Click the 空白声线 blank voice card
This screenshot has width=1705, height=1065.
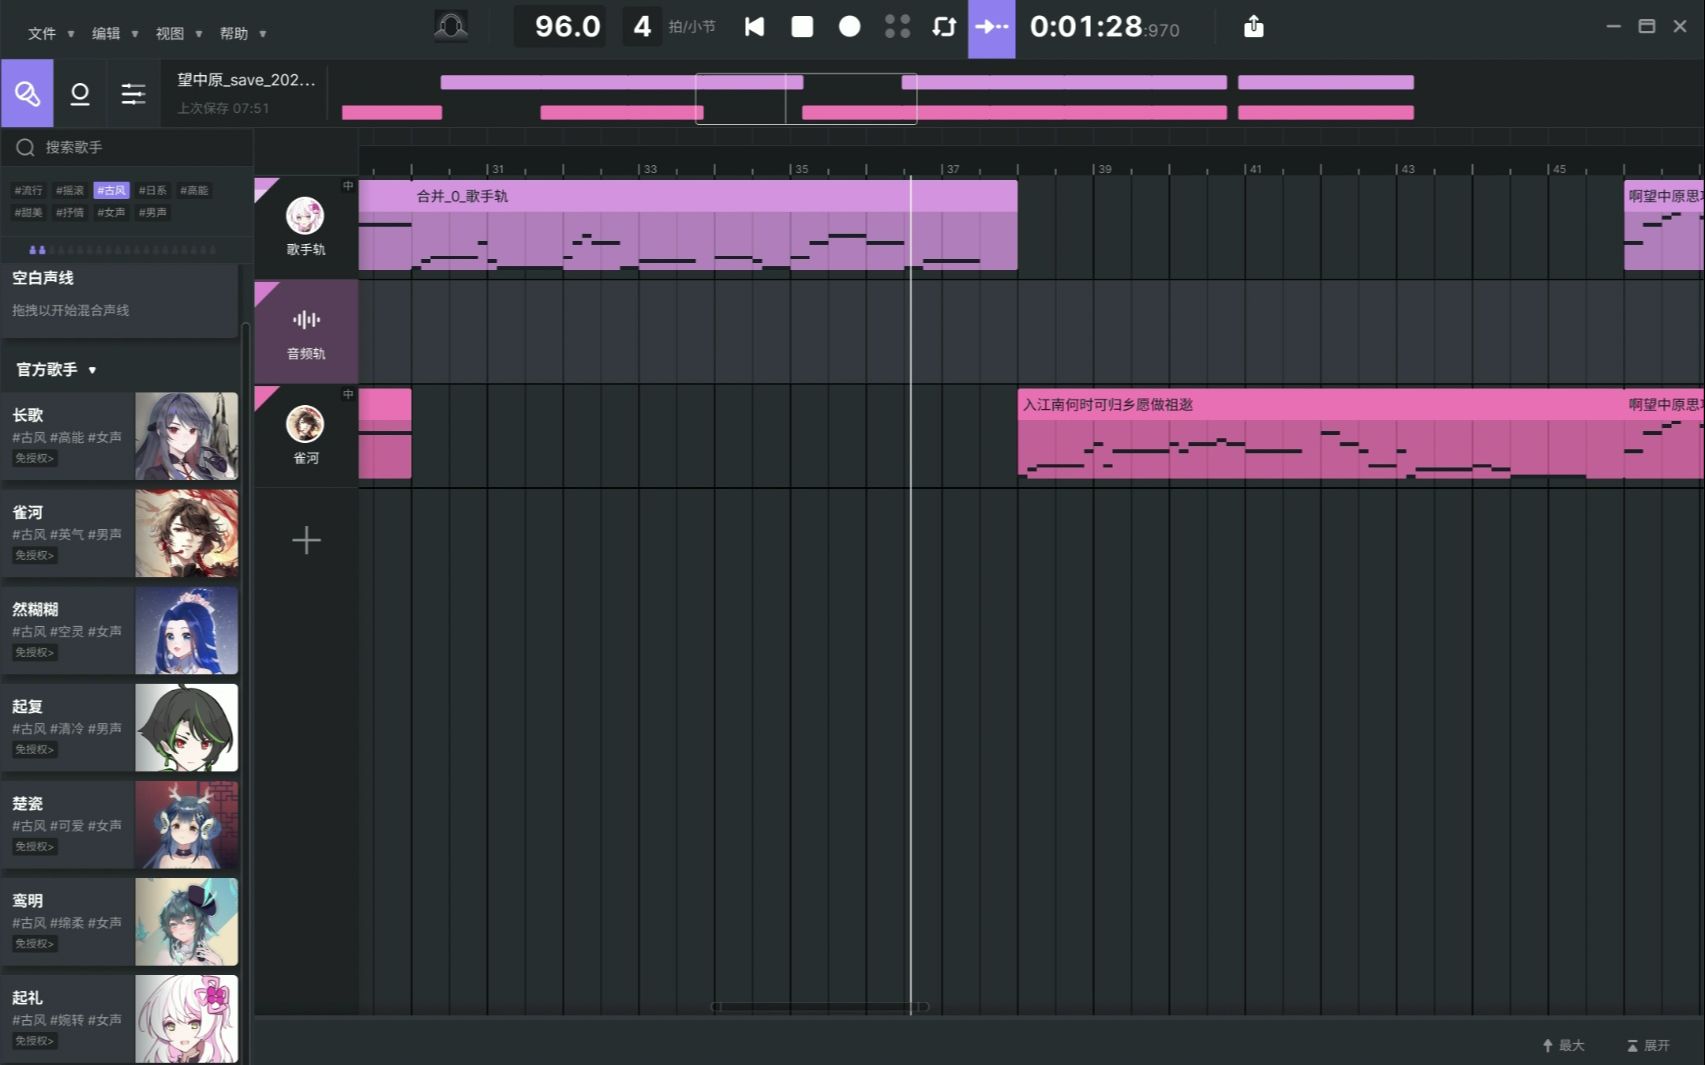point(120,300)
